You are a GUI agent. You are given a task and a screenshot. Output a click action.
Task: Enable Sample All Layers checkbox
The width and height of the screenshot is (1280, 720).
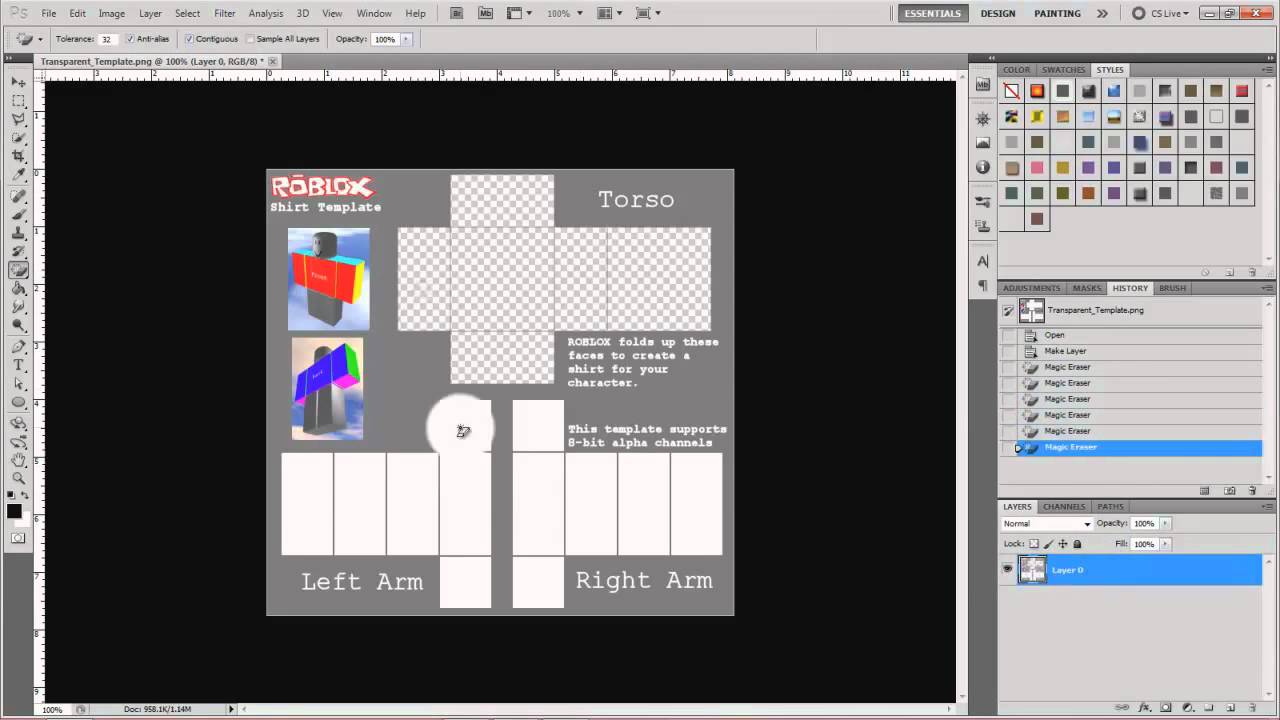point(250,39)
